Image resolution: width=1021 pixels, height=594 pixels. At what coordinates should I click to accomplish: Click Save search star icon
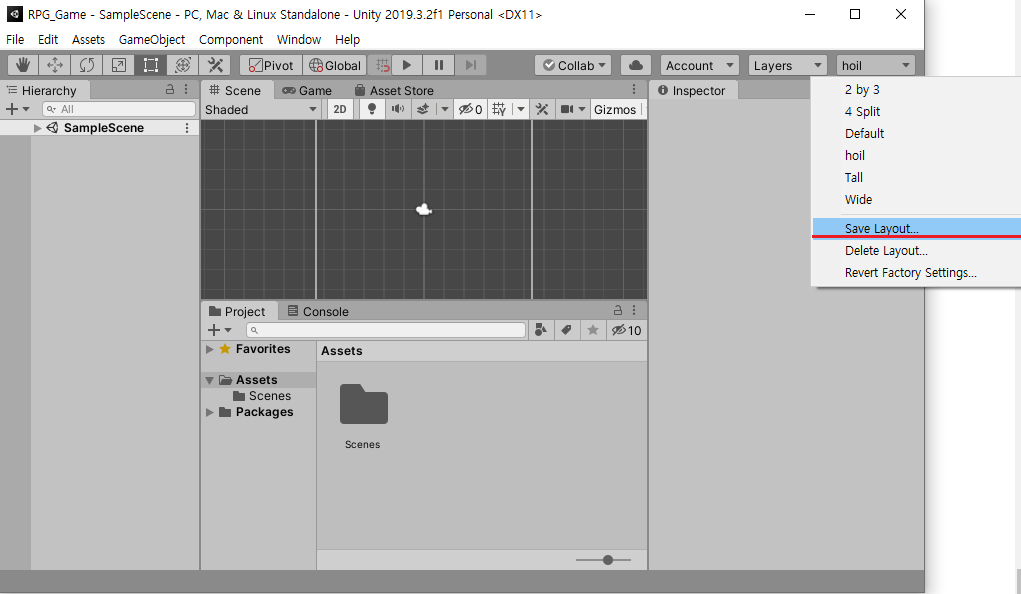click(x=593, y=330)
